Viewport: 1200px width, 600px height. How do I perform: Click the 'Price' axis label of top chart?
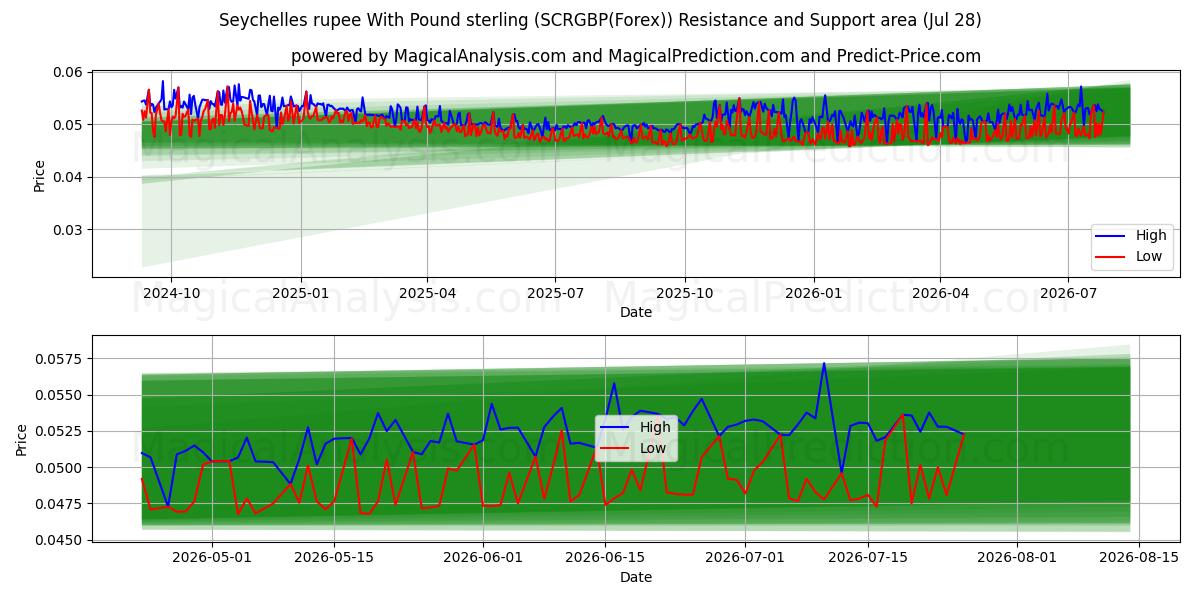(x=40, y=175)
